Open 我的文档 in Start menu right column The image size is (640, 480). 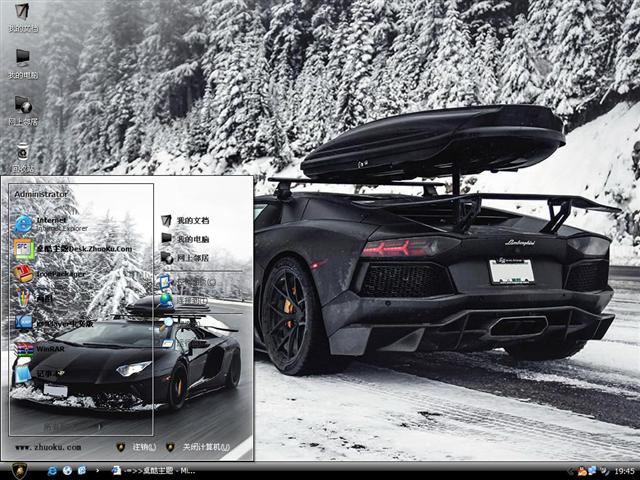click(x=185, y=221)
